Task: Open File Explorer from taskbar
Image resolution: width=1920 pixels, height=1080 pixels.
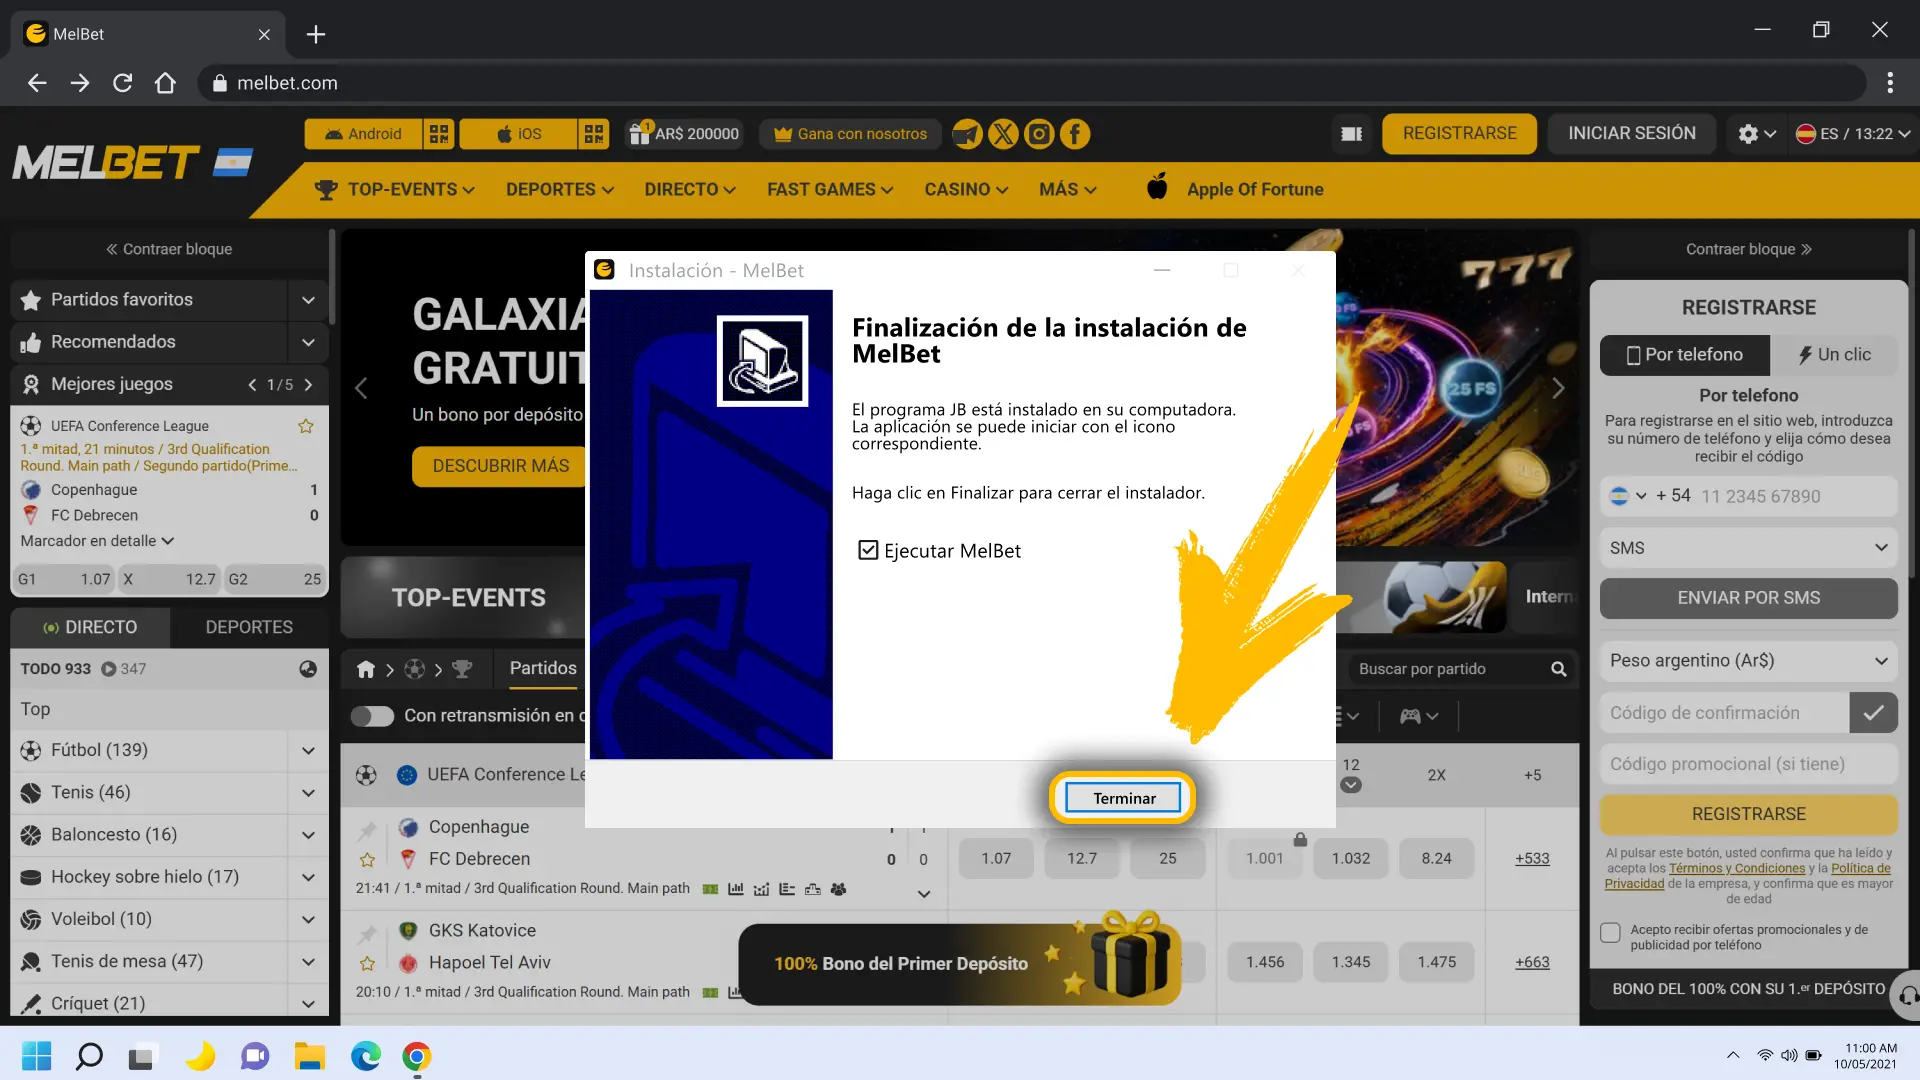Action: click(x=310, y=1056)
